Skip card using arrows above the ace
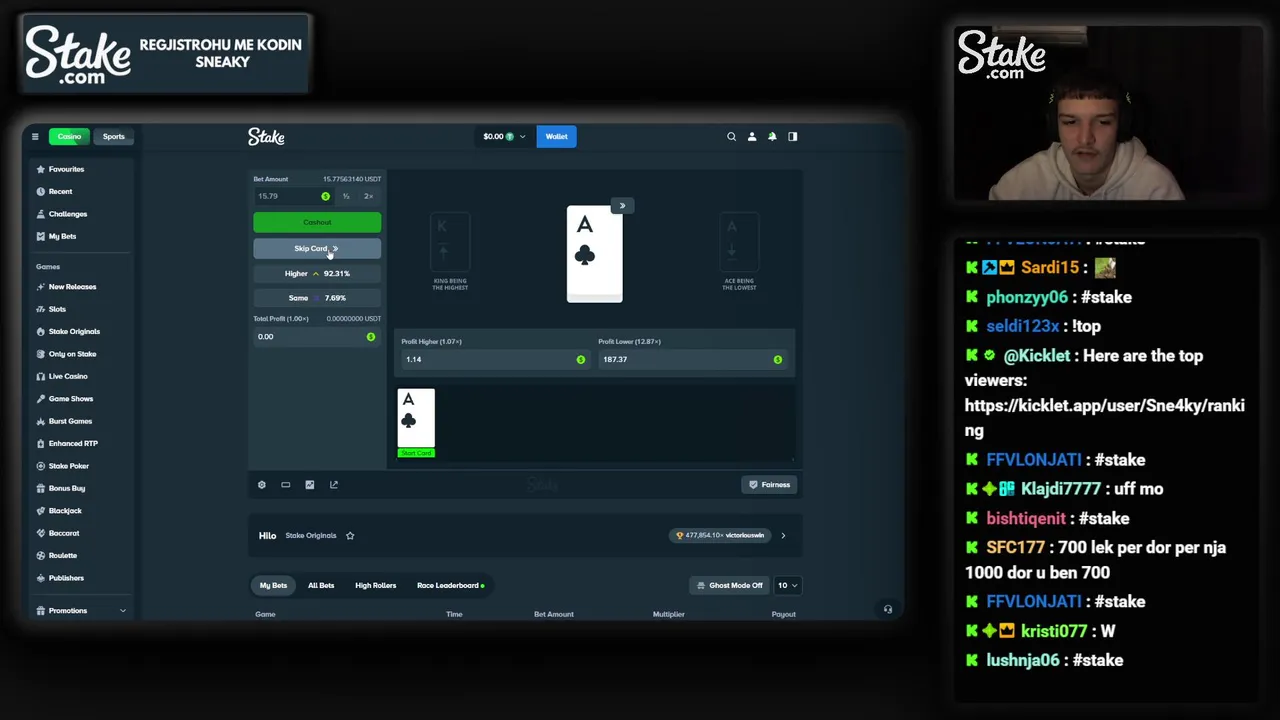Screen dimensions: 1280x720 click(x=622, y=206)
